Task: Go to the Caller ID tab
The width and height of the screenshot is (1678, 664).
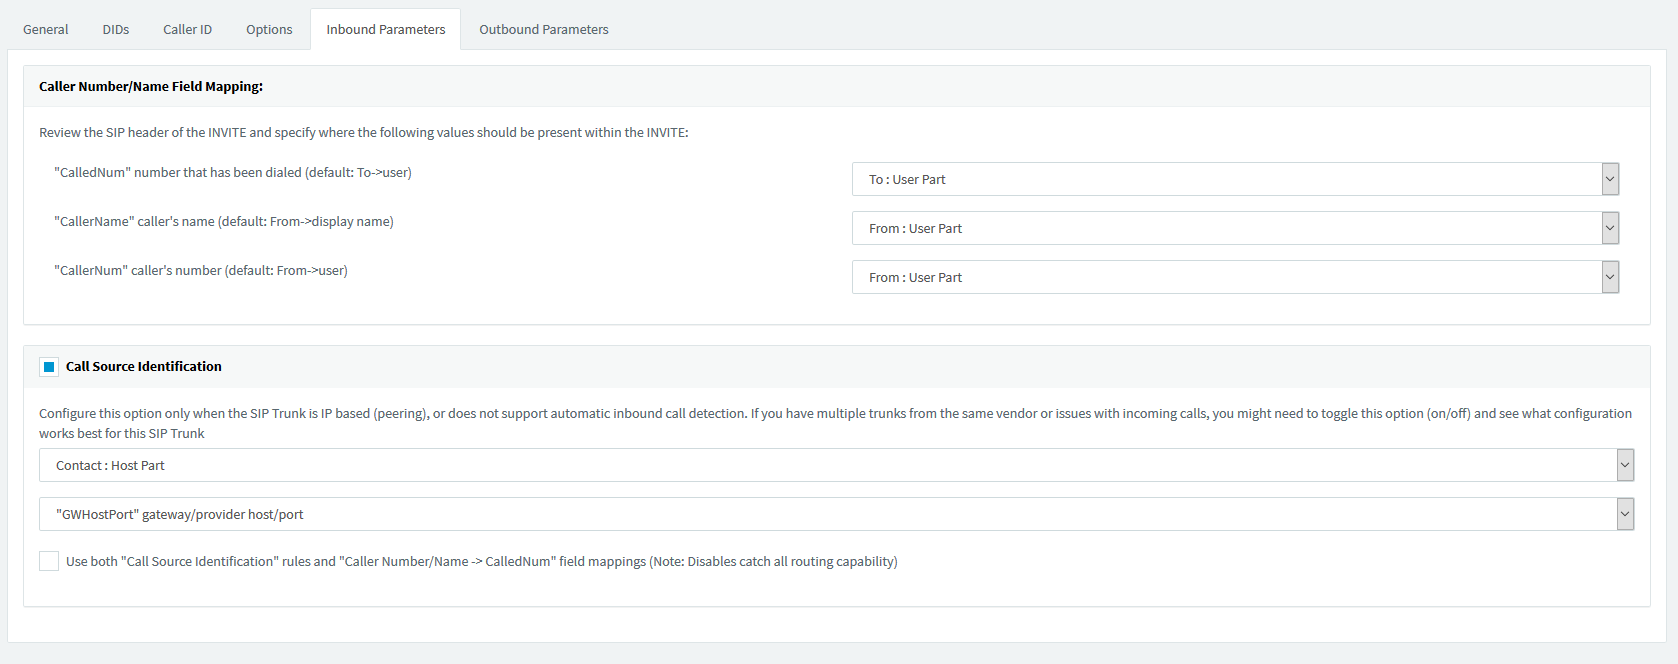Action: click(188, 29)
